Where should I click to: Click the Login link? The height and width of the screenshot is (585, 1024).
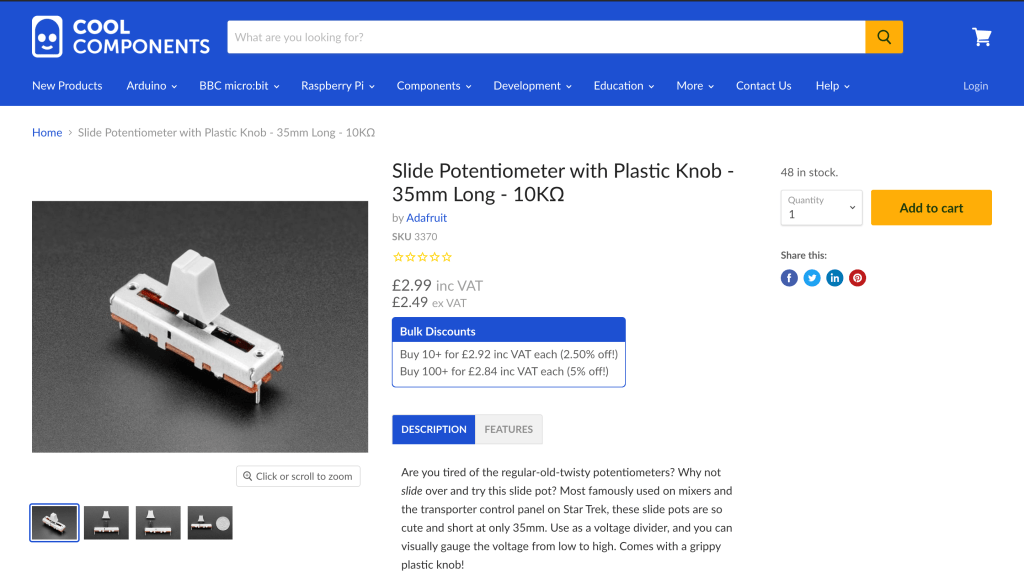click(x=975, y=86)
